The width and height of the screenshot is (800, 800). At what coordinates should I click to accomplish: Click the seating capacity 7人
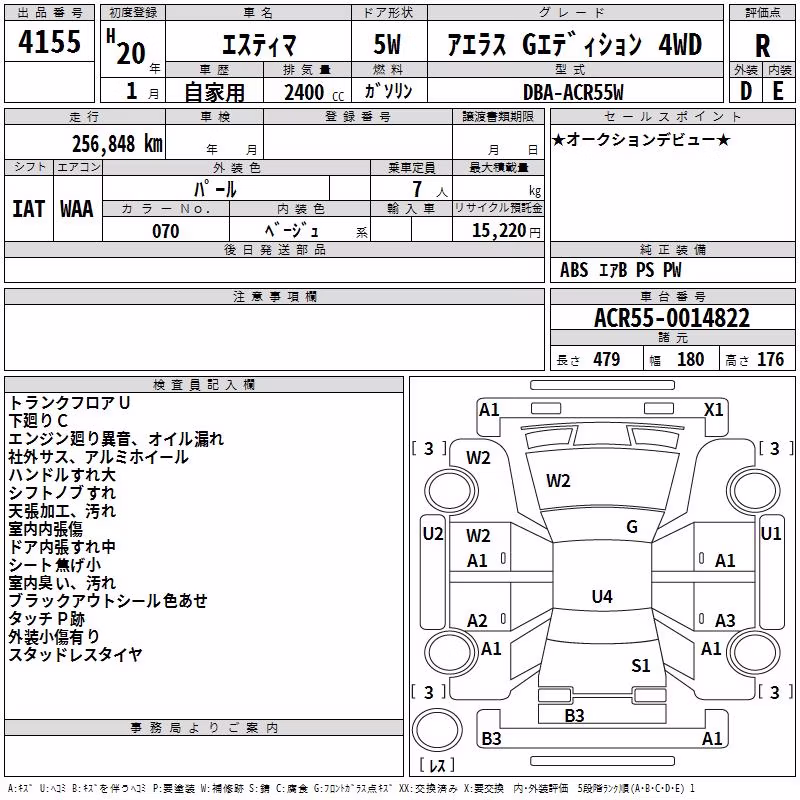click(430, 190)
